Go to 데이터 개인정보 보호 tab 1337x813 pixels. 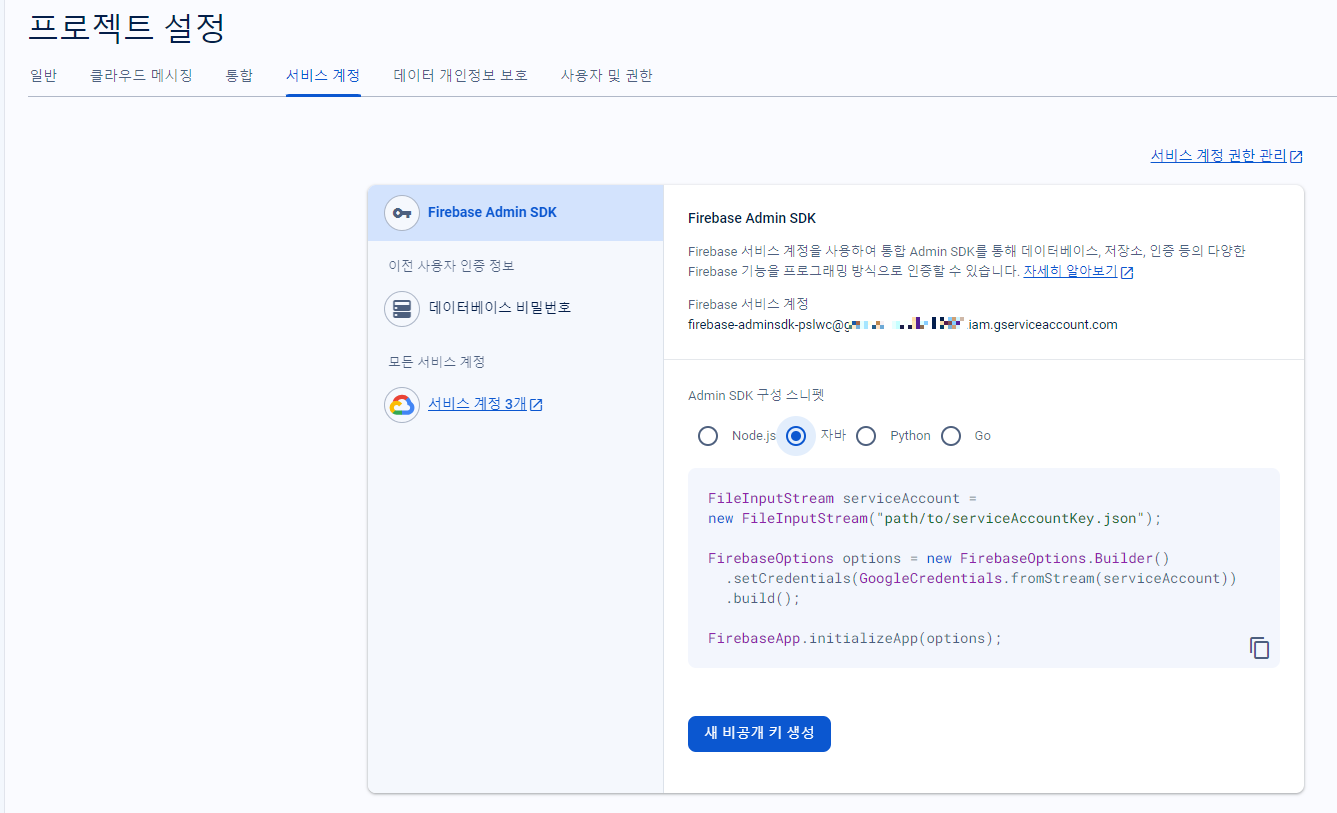point(461,76)
